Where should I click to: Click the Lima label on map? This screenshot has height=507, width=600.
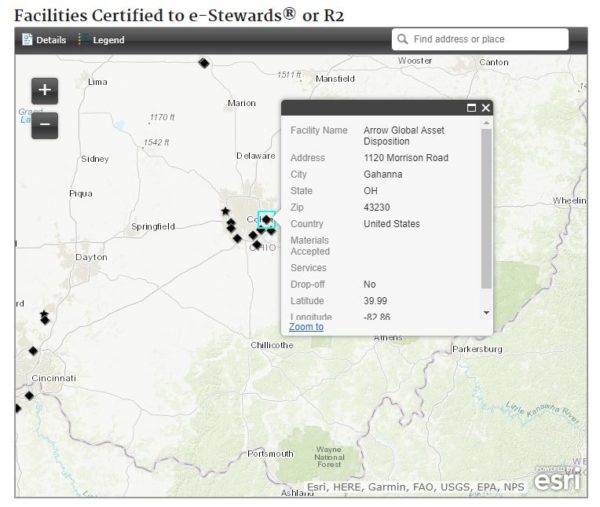click(98, 82)
